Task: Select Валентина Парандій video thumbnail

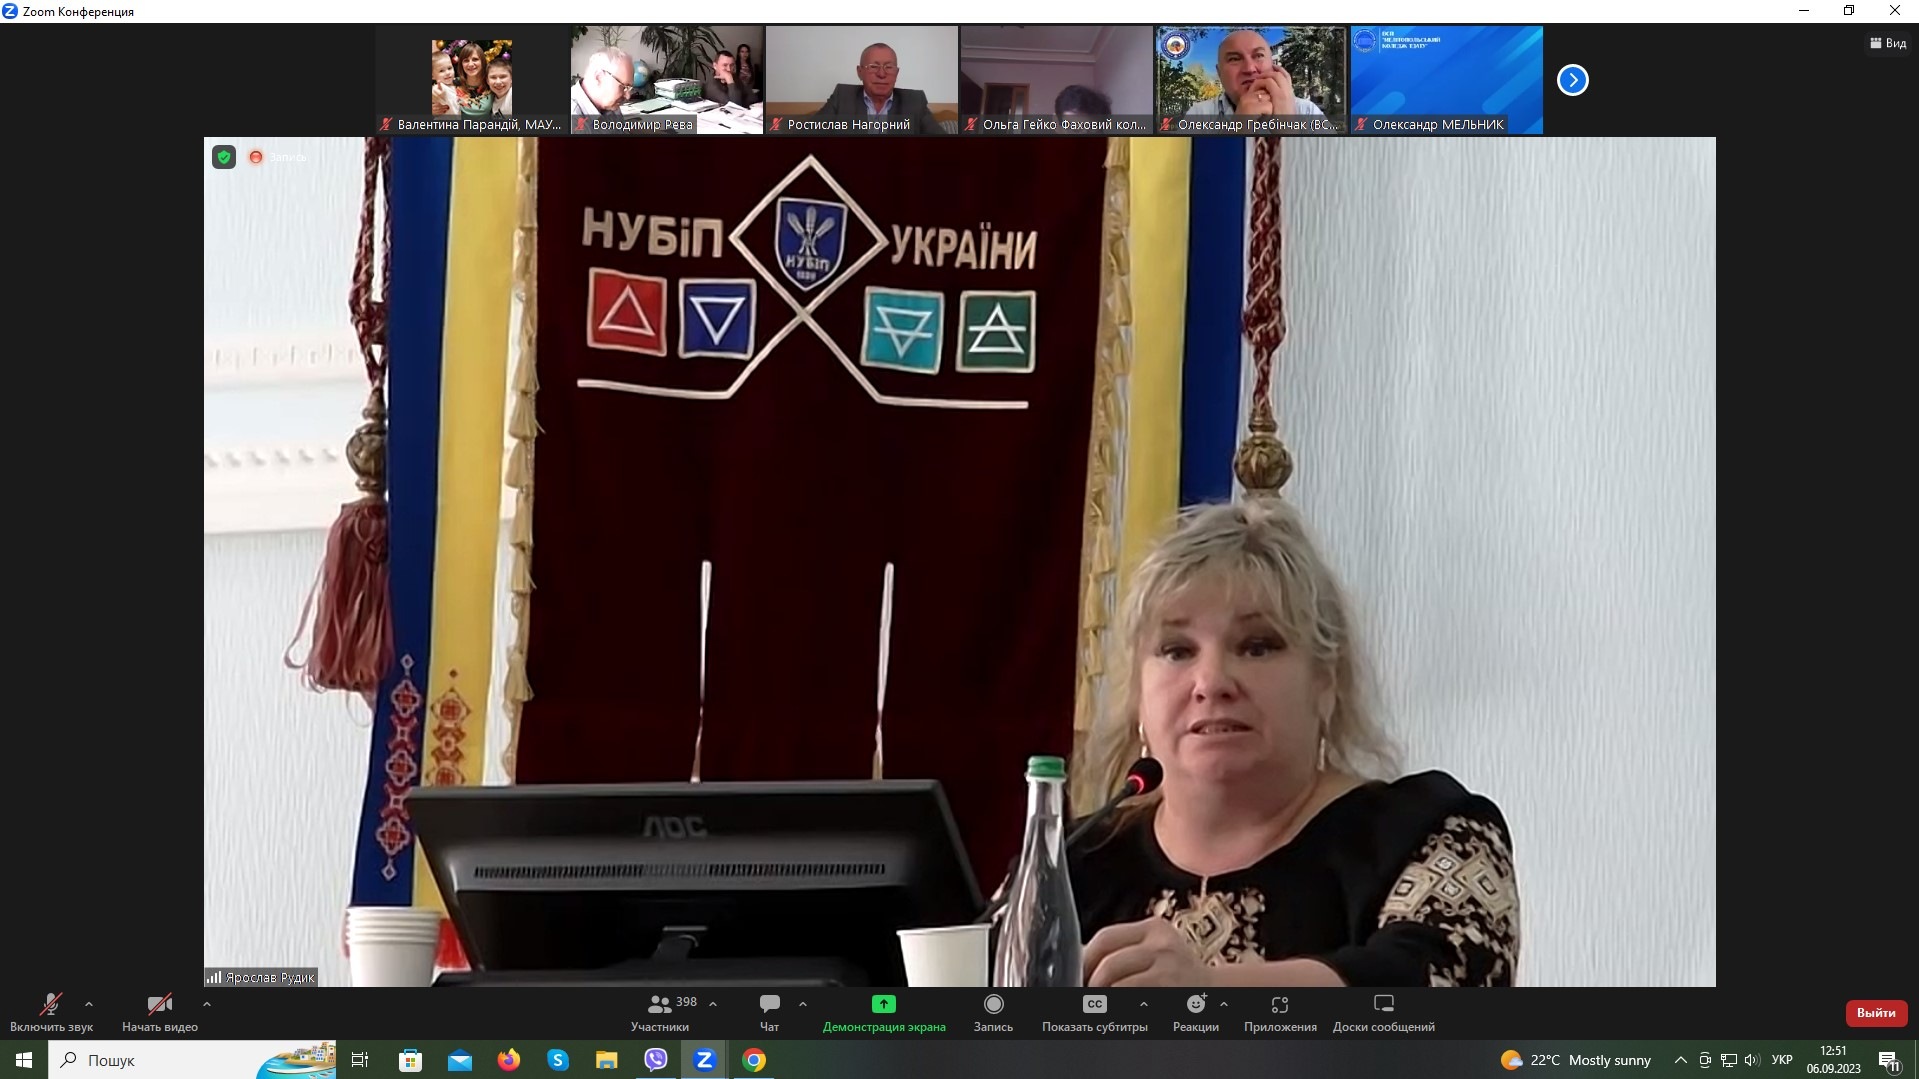Action: (x=471, y=80)
